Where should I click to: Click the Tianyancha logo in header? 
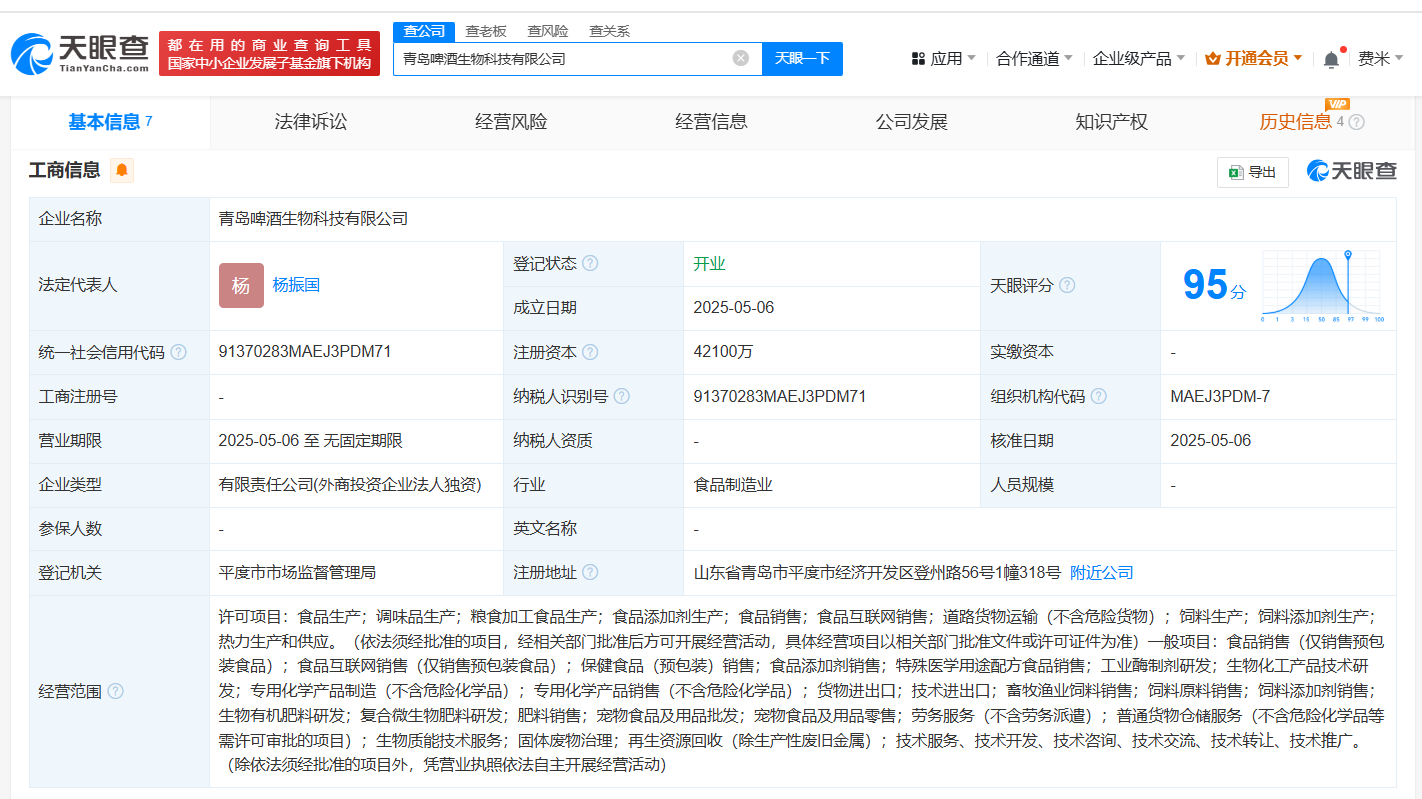80,54
